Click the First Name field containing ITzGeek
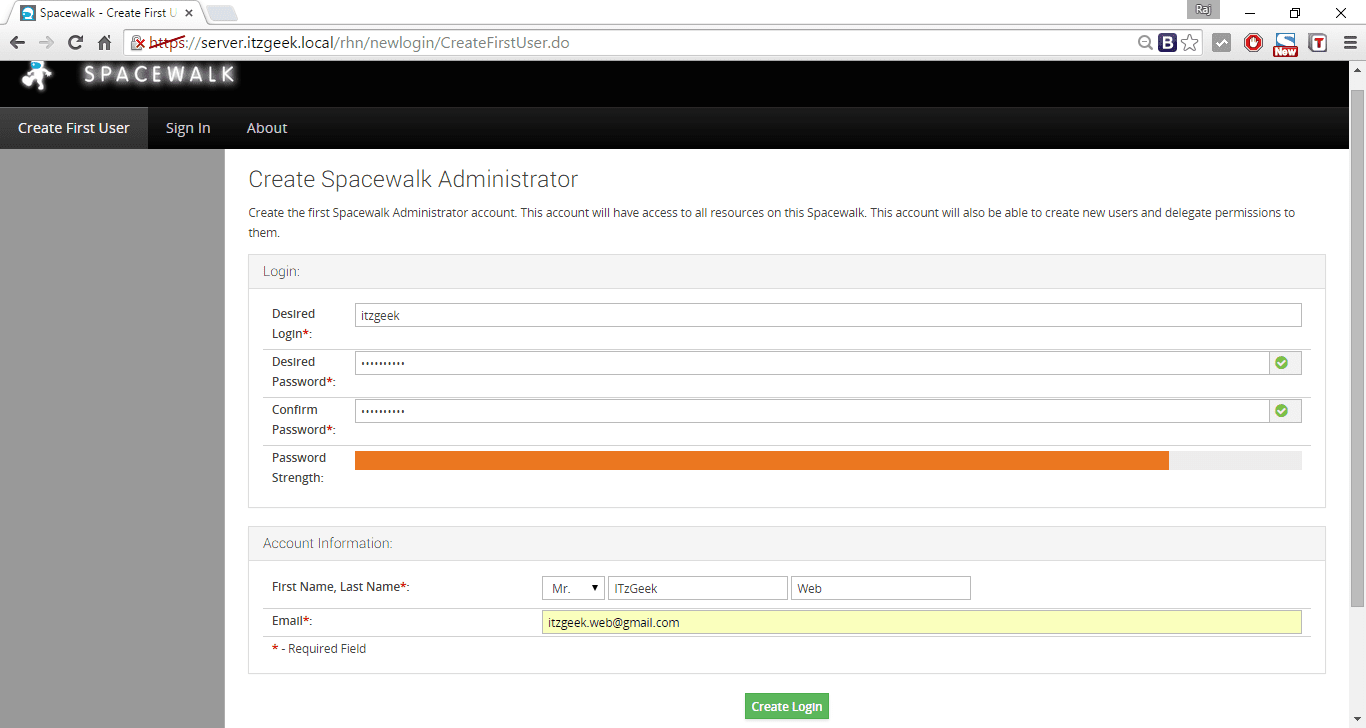The image size is (1366, 728). 698,588
